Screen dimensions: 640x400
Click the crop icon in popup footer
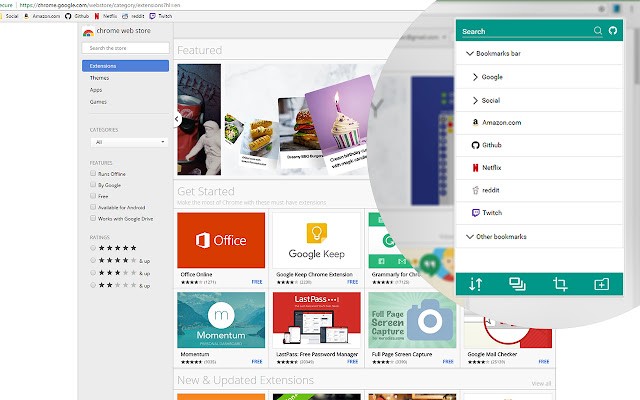(560, 284)
